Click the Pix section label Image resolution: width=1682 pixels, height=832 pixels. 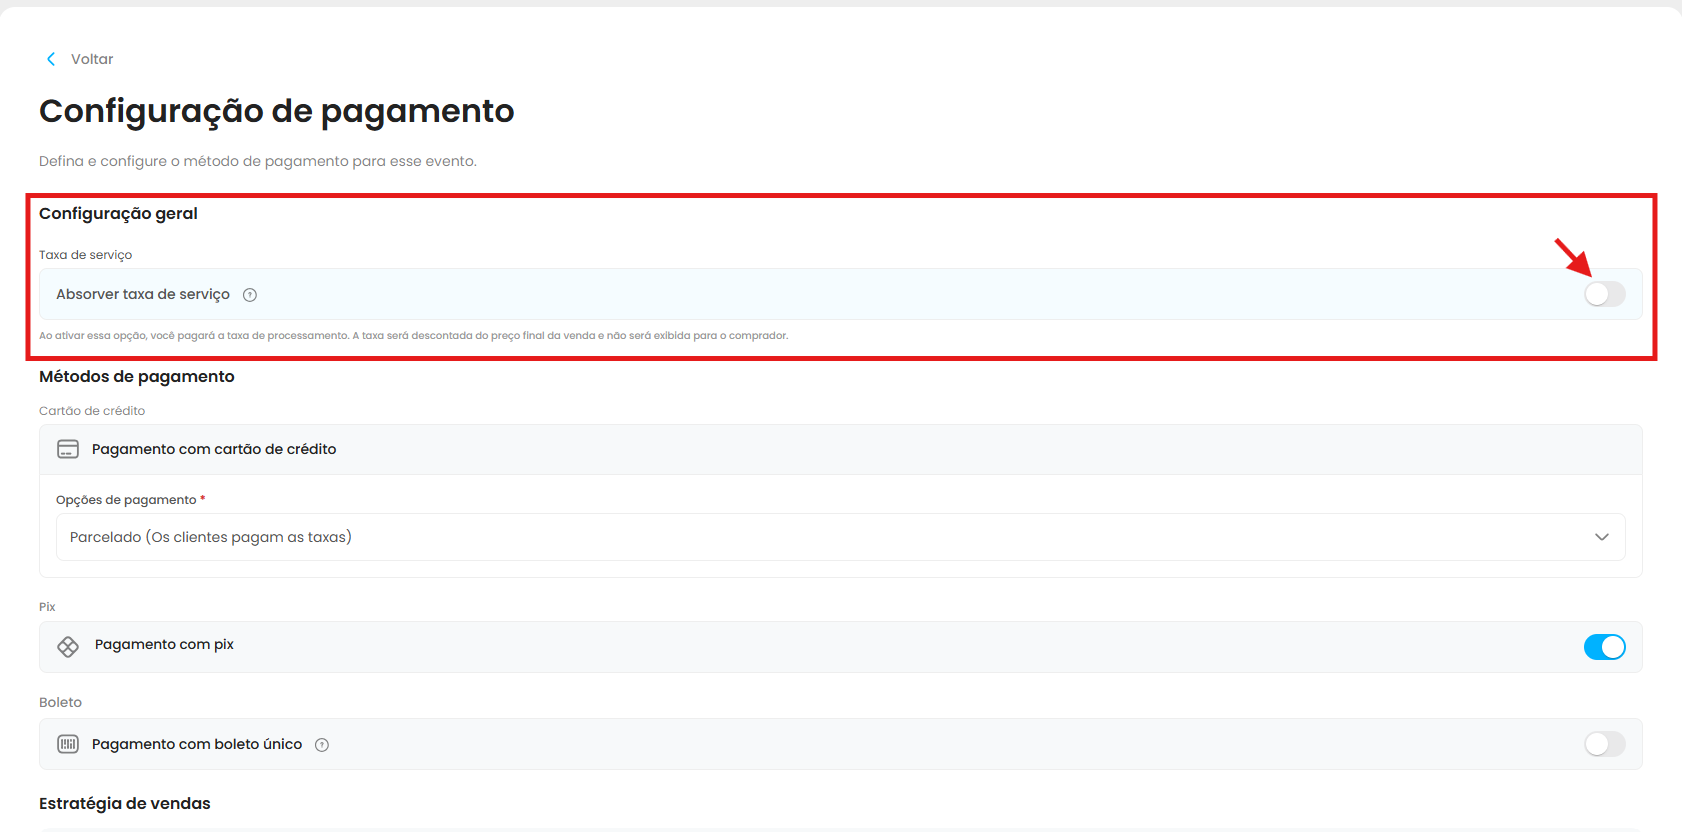(x=47, y=607)
